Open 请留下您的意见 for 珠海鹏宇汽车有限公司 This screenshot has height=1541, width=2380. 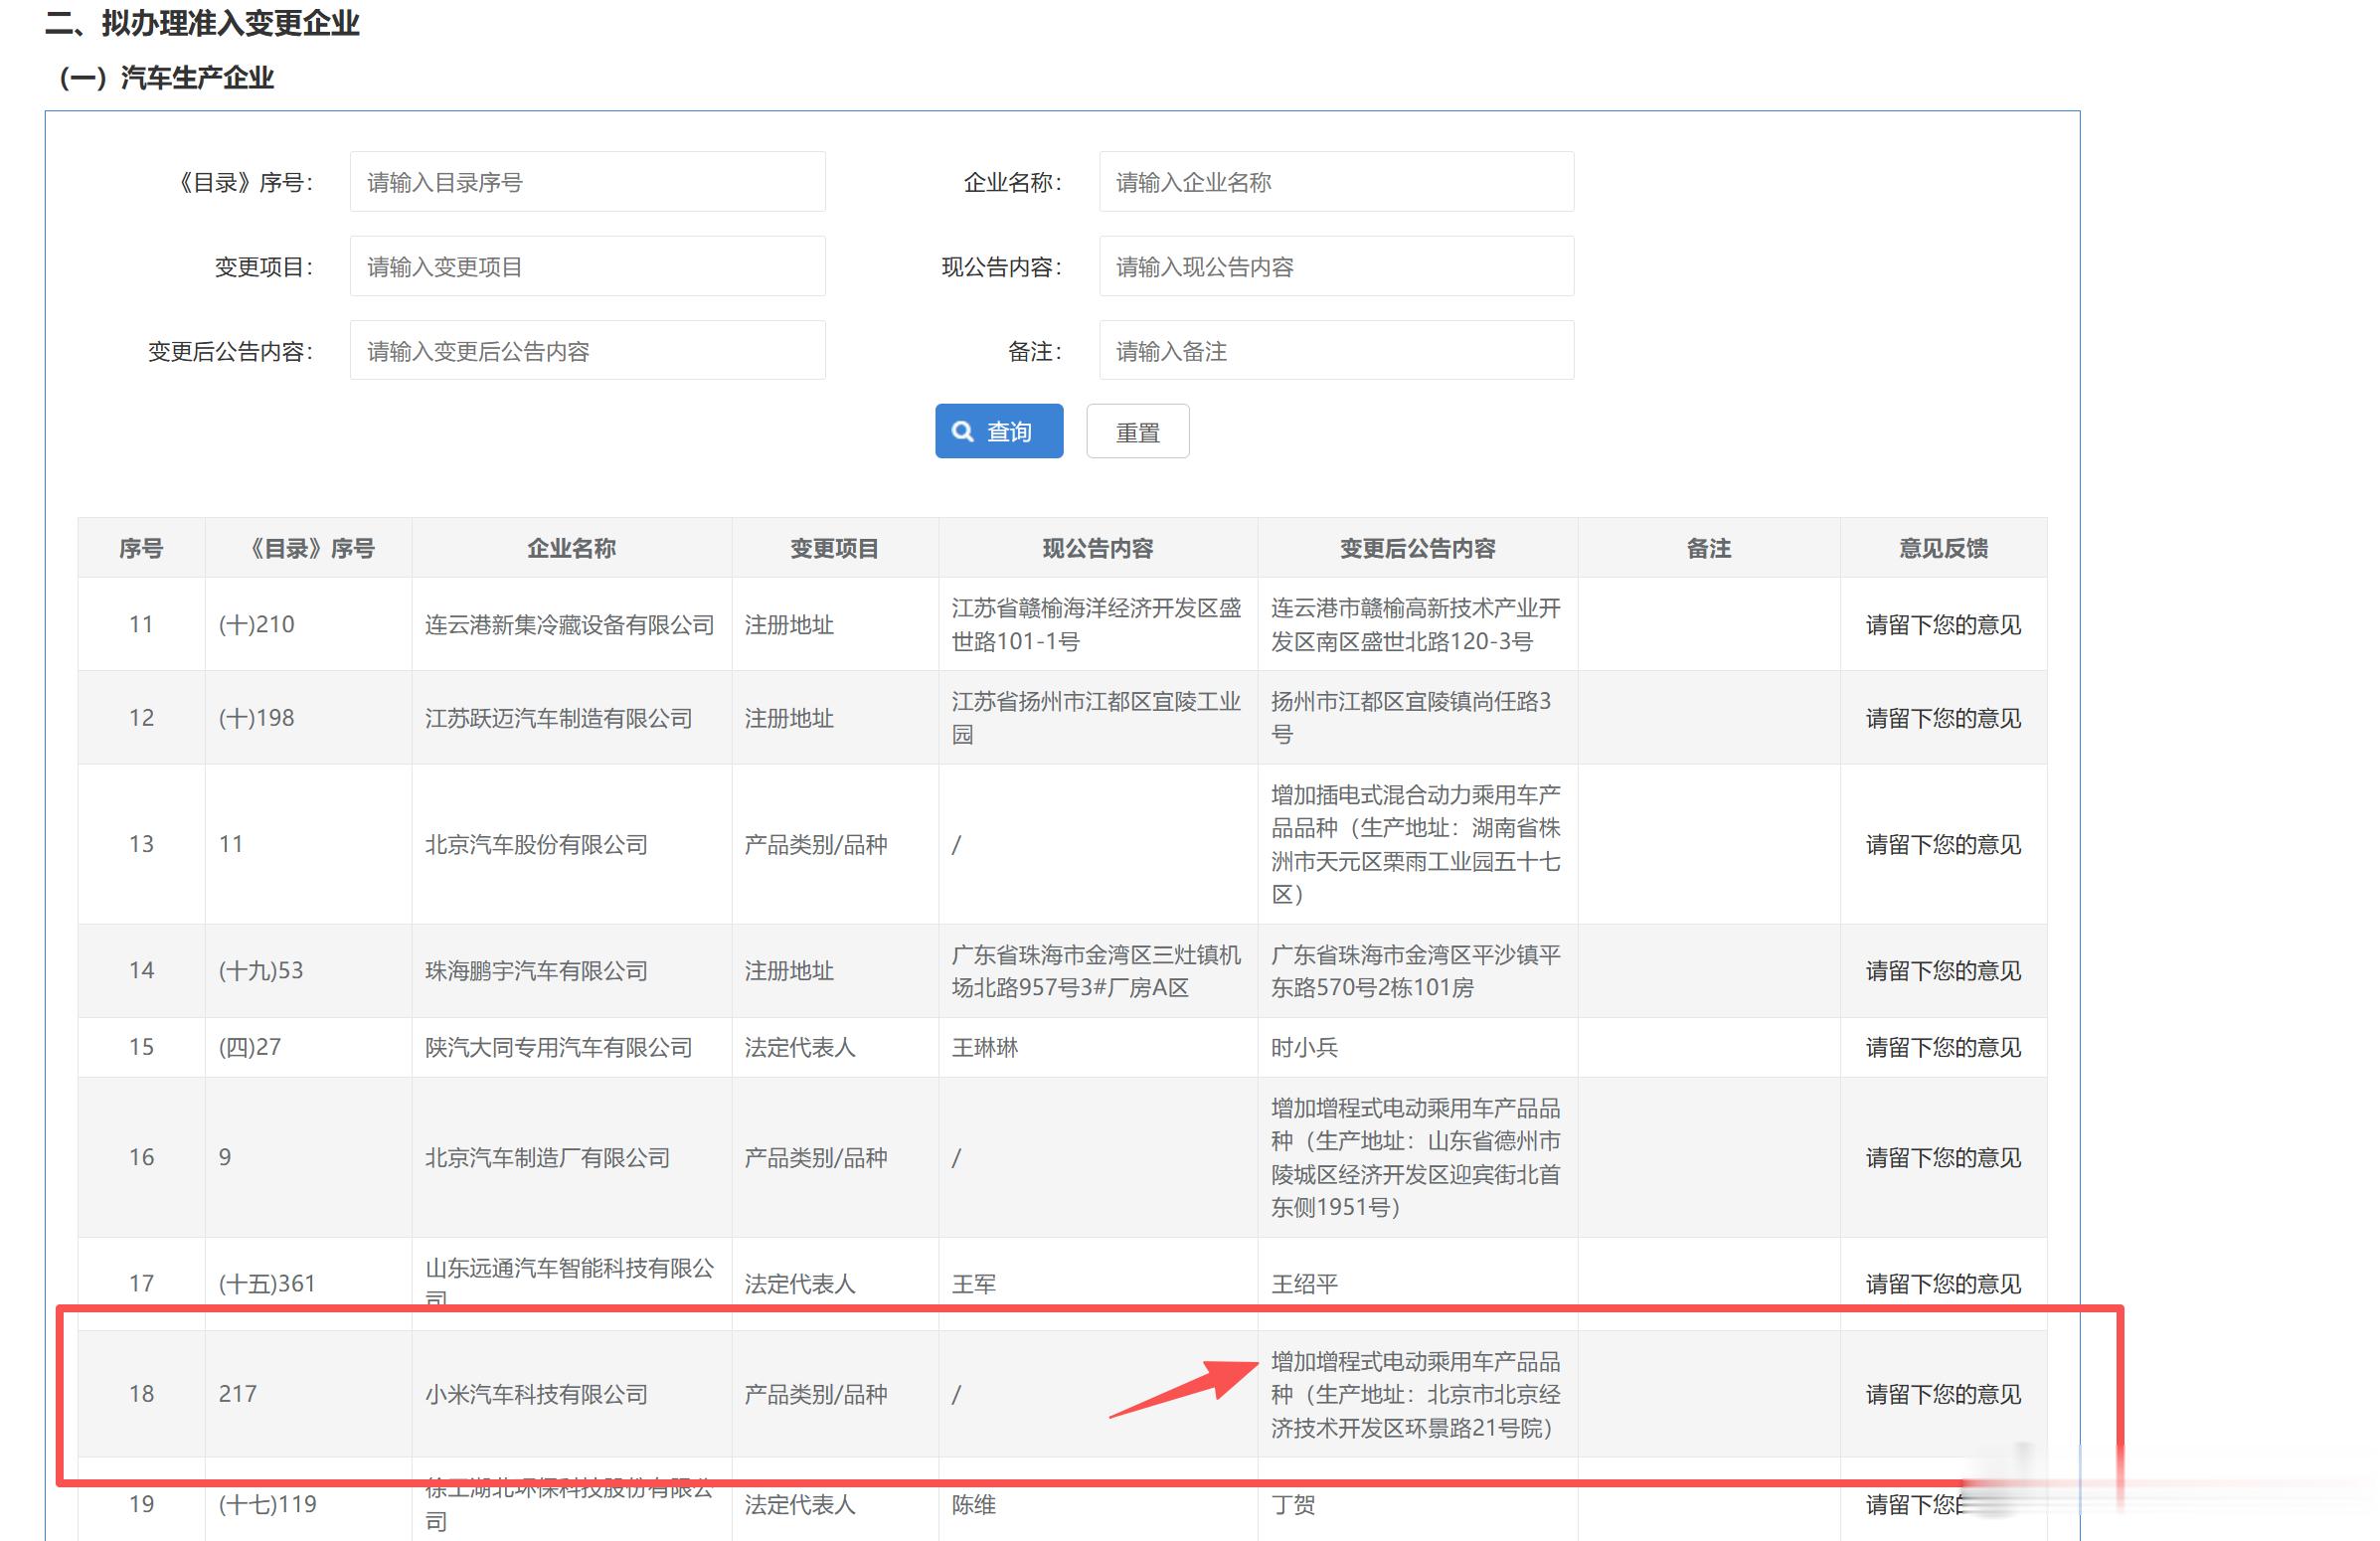(1943, 971)
